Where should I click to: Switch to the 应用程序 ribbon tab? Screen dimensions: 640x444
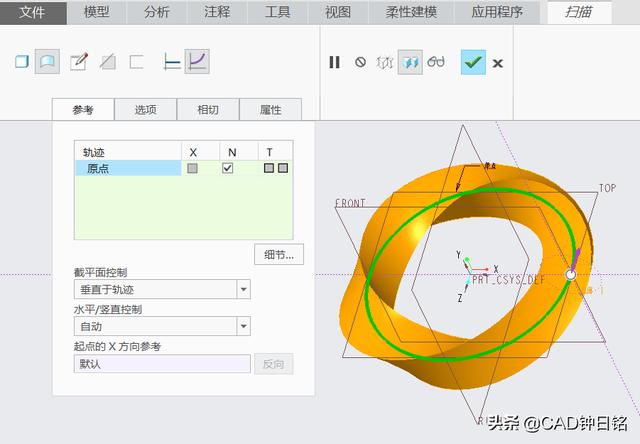pyautogui.click(x=497, y=12)
